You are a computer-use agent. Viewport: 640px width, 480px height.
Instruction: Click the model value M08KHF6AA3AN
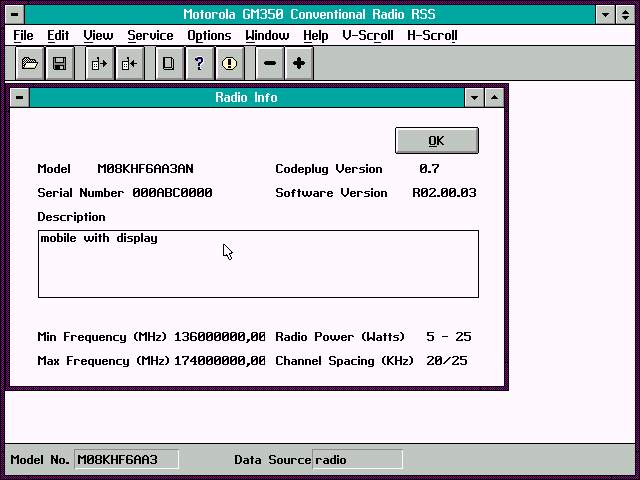(x=145, y=169)
